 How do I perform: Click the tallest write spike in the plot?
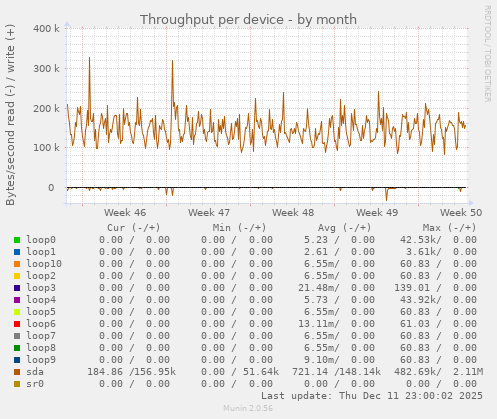[x=89, y=59]
